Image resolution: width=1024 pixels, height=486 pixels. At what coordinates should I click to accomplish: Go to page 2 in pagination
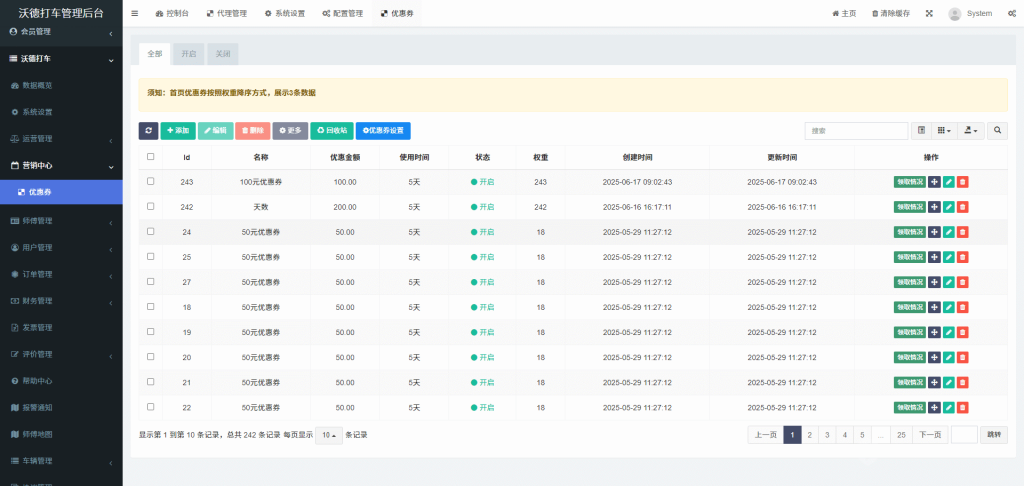click(809, 435)
